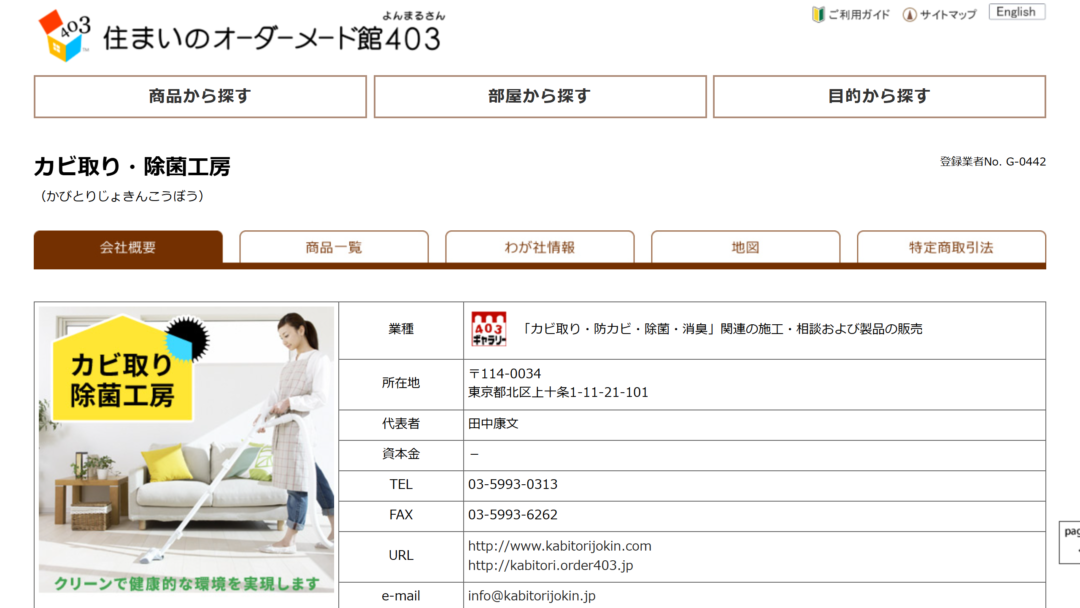This screenshot has height=608, width=1080.
Task: Open the 地図 tab
Action: click(745, 247)
